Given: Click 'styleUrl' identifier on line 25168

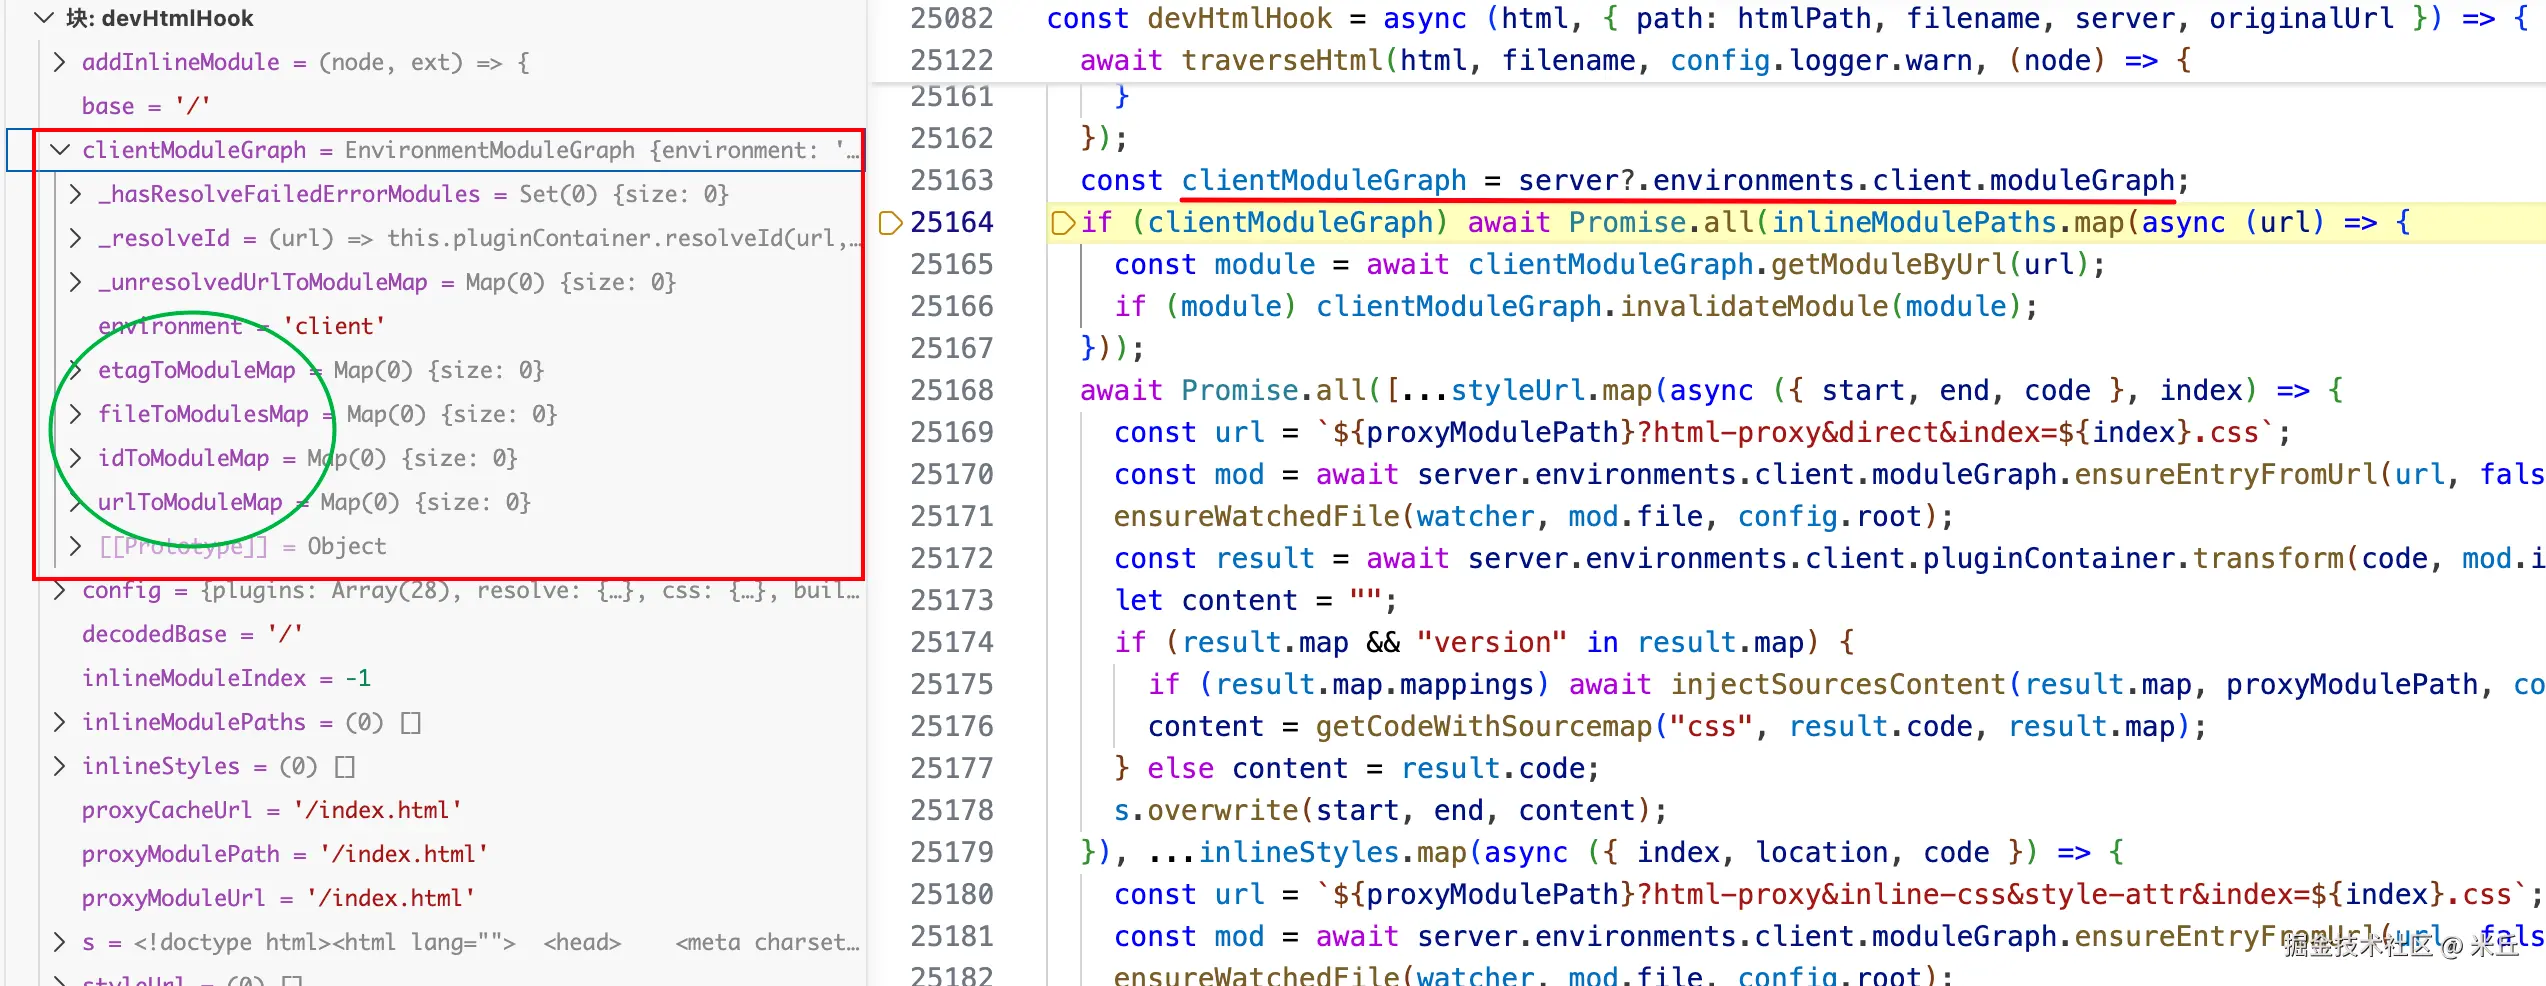Looking at the screenshot, I should [x=1518, y=390].
